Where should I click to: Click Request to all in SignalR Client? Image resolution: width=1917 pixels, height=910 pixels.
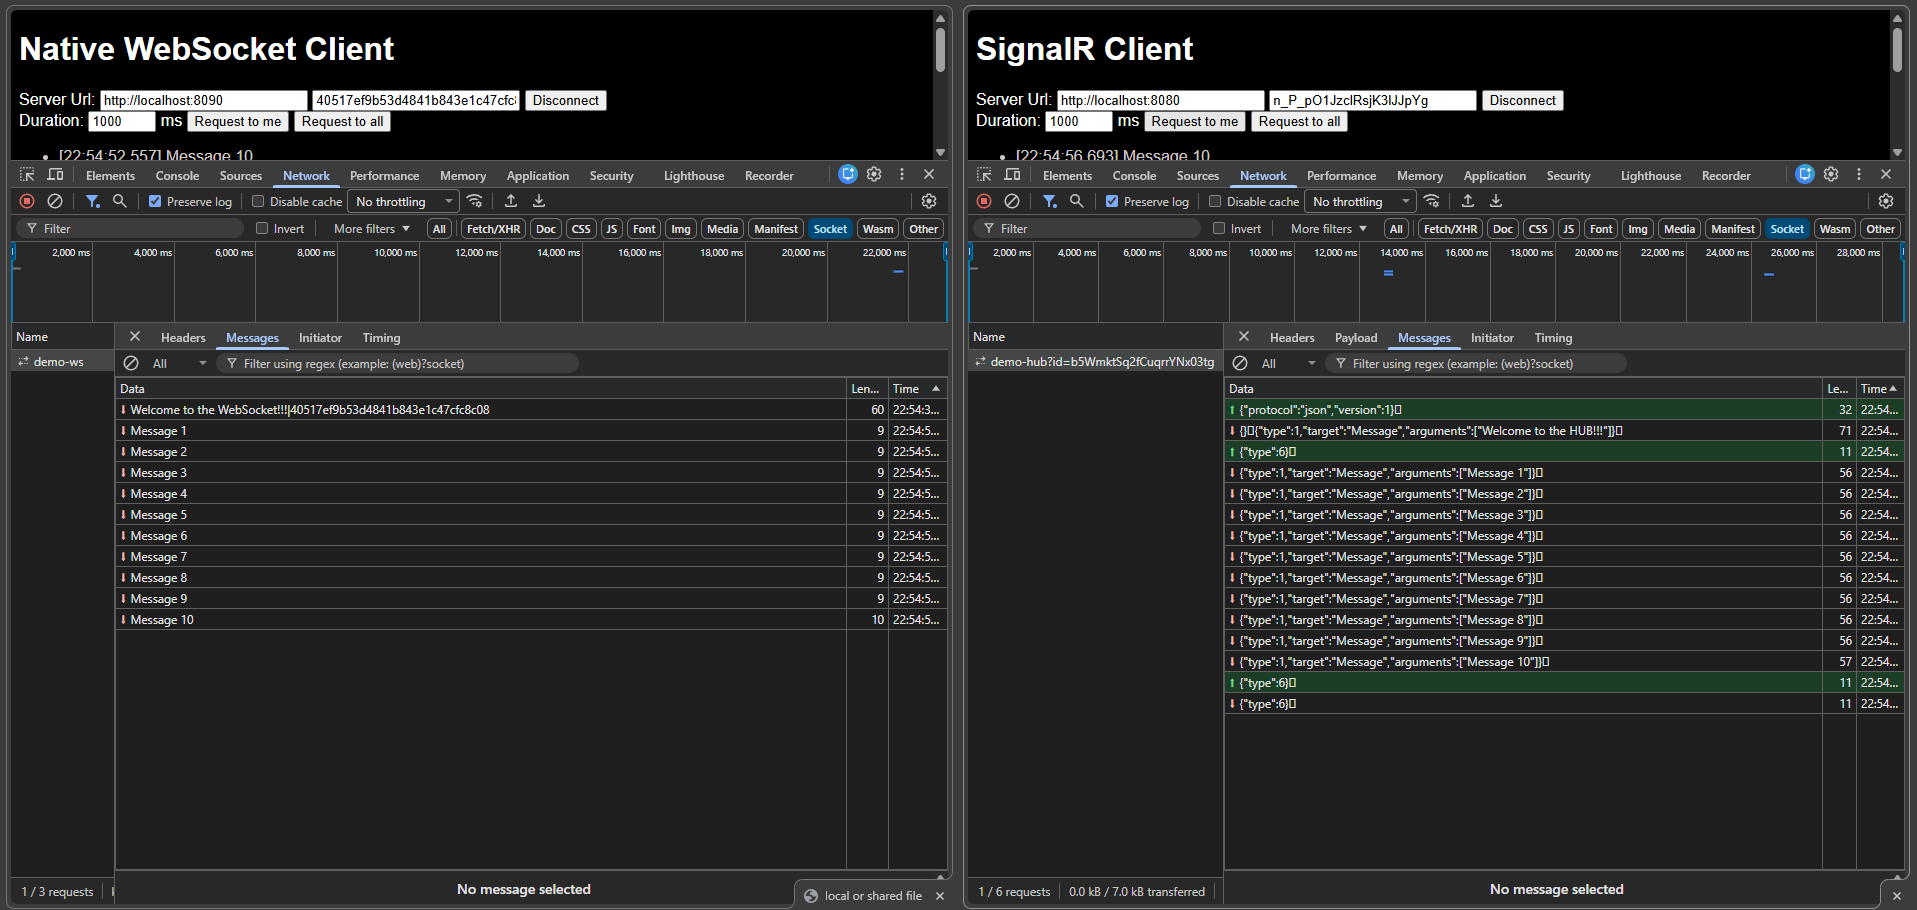click(x=1300, y=121)
